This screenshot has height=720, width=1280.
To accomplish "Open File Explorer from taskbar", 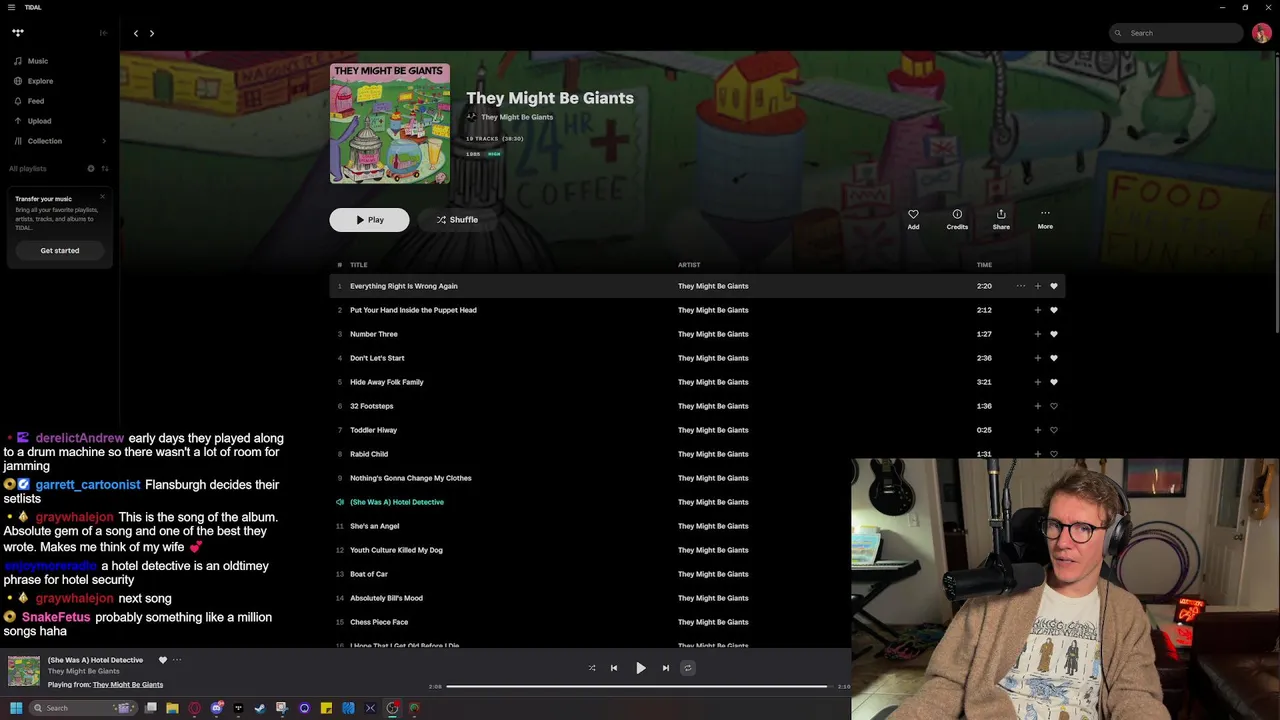I will (172, 708).
